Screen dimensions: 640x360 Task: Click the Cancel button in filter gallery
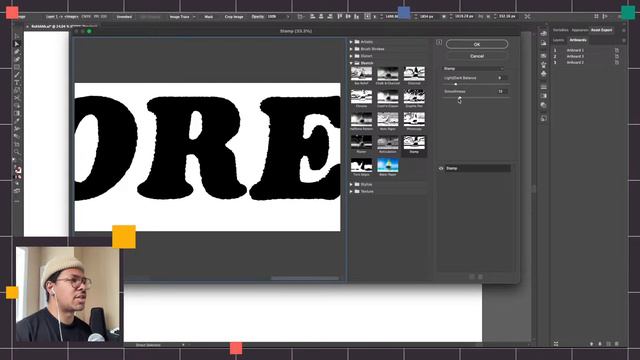click(x=477, y=56)
